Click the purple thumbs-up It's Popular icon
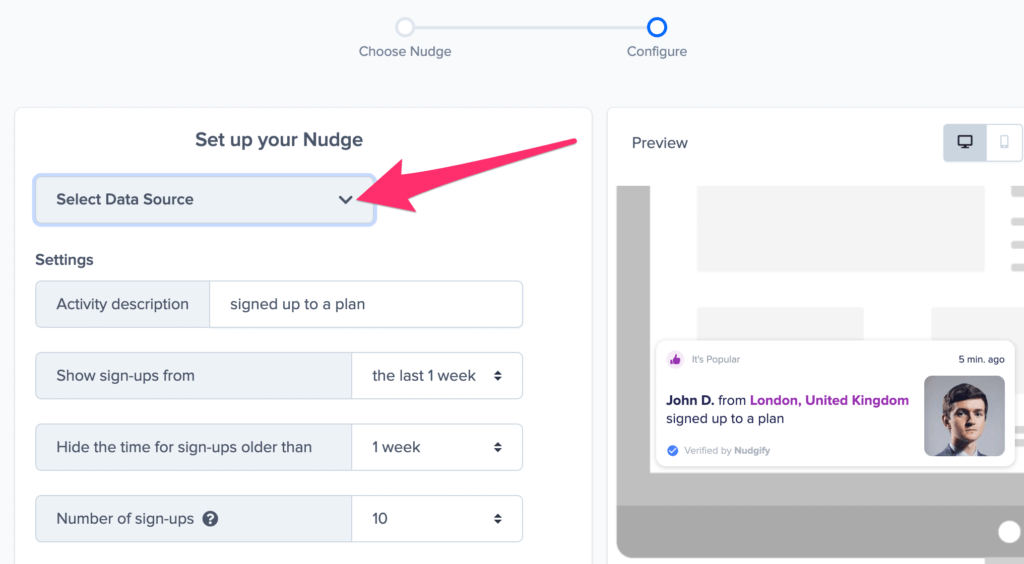Viewport: 1024px width, 564px height. pos(675,359)
